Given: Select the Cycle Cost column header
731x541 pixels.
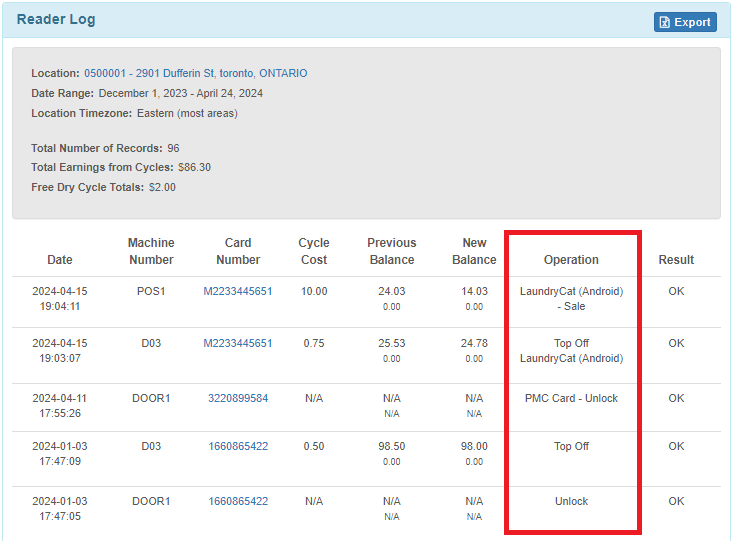Looking at the screenshot, I should 314,251.
